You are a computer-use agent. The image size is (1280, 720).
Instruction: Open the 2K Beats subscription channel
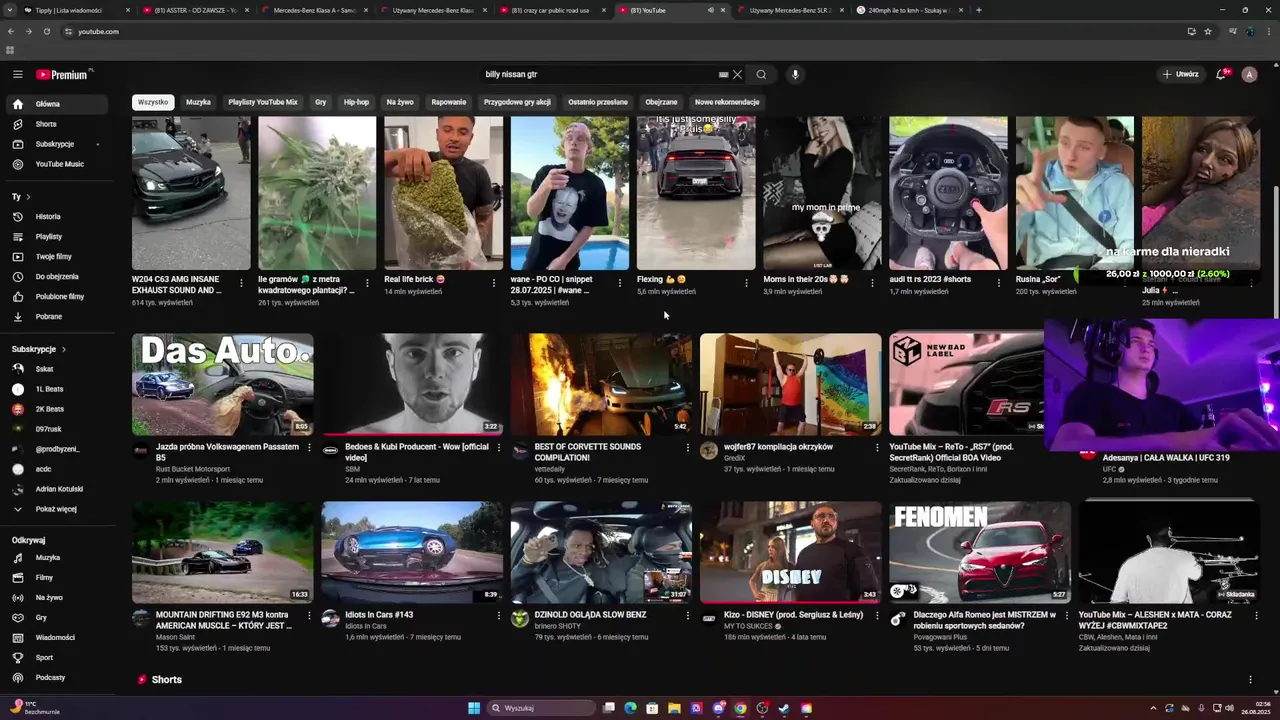tap(58, 409)
